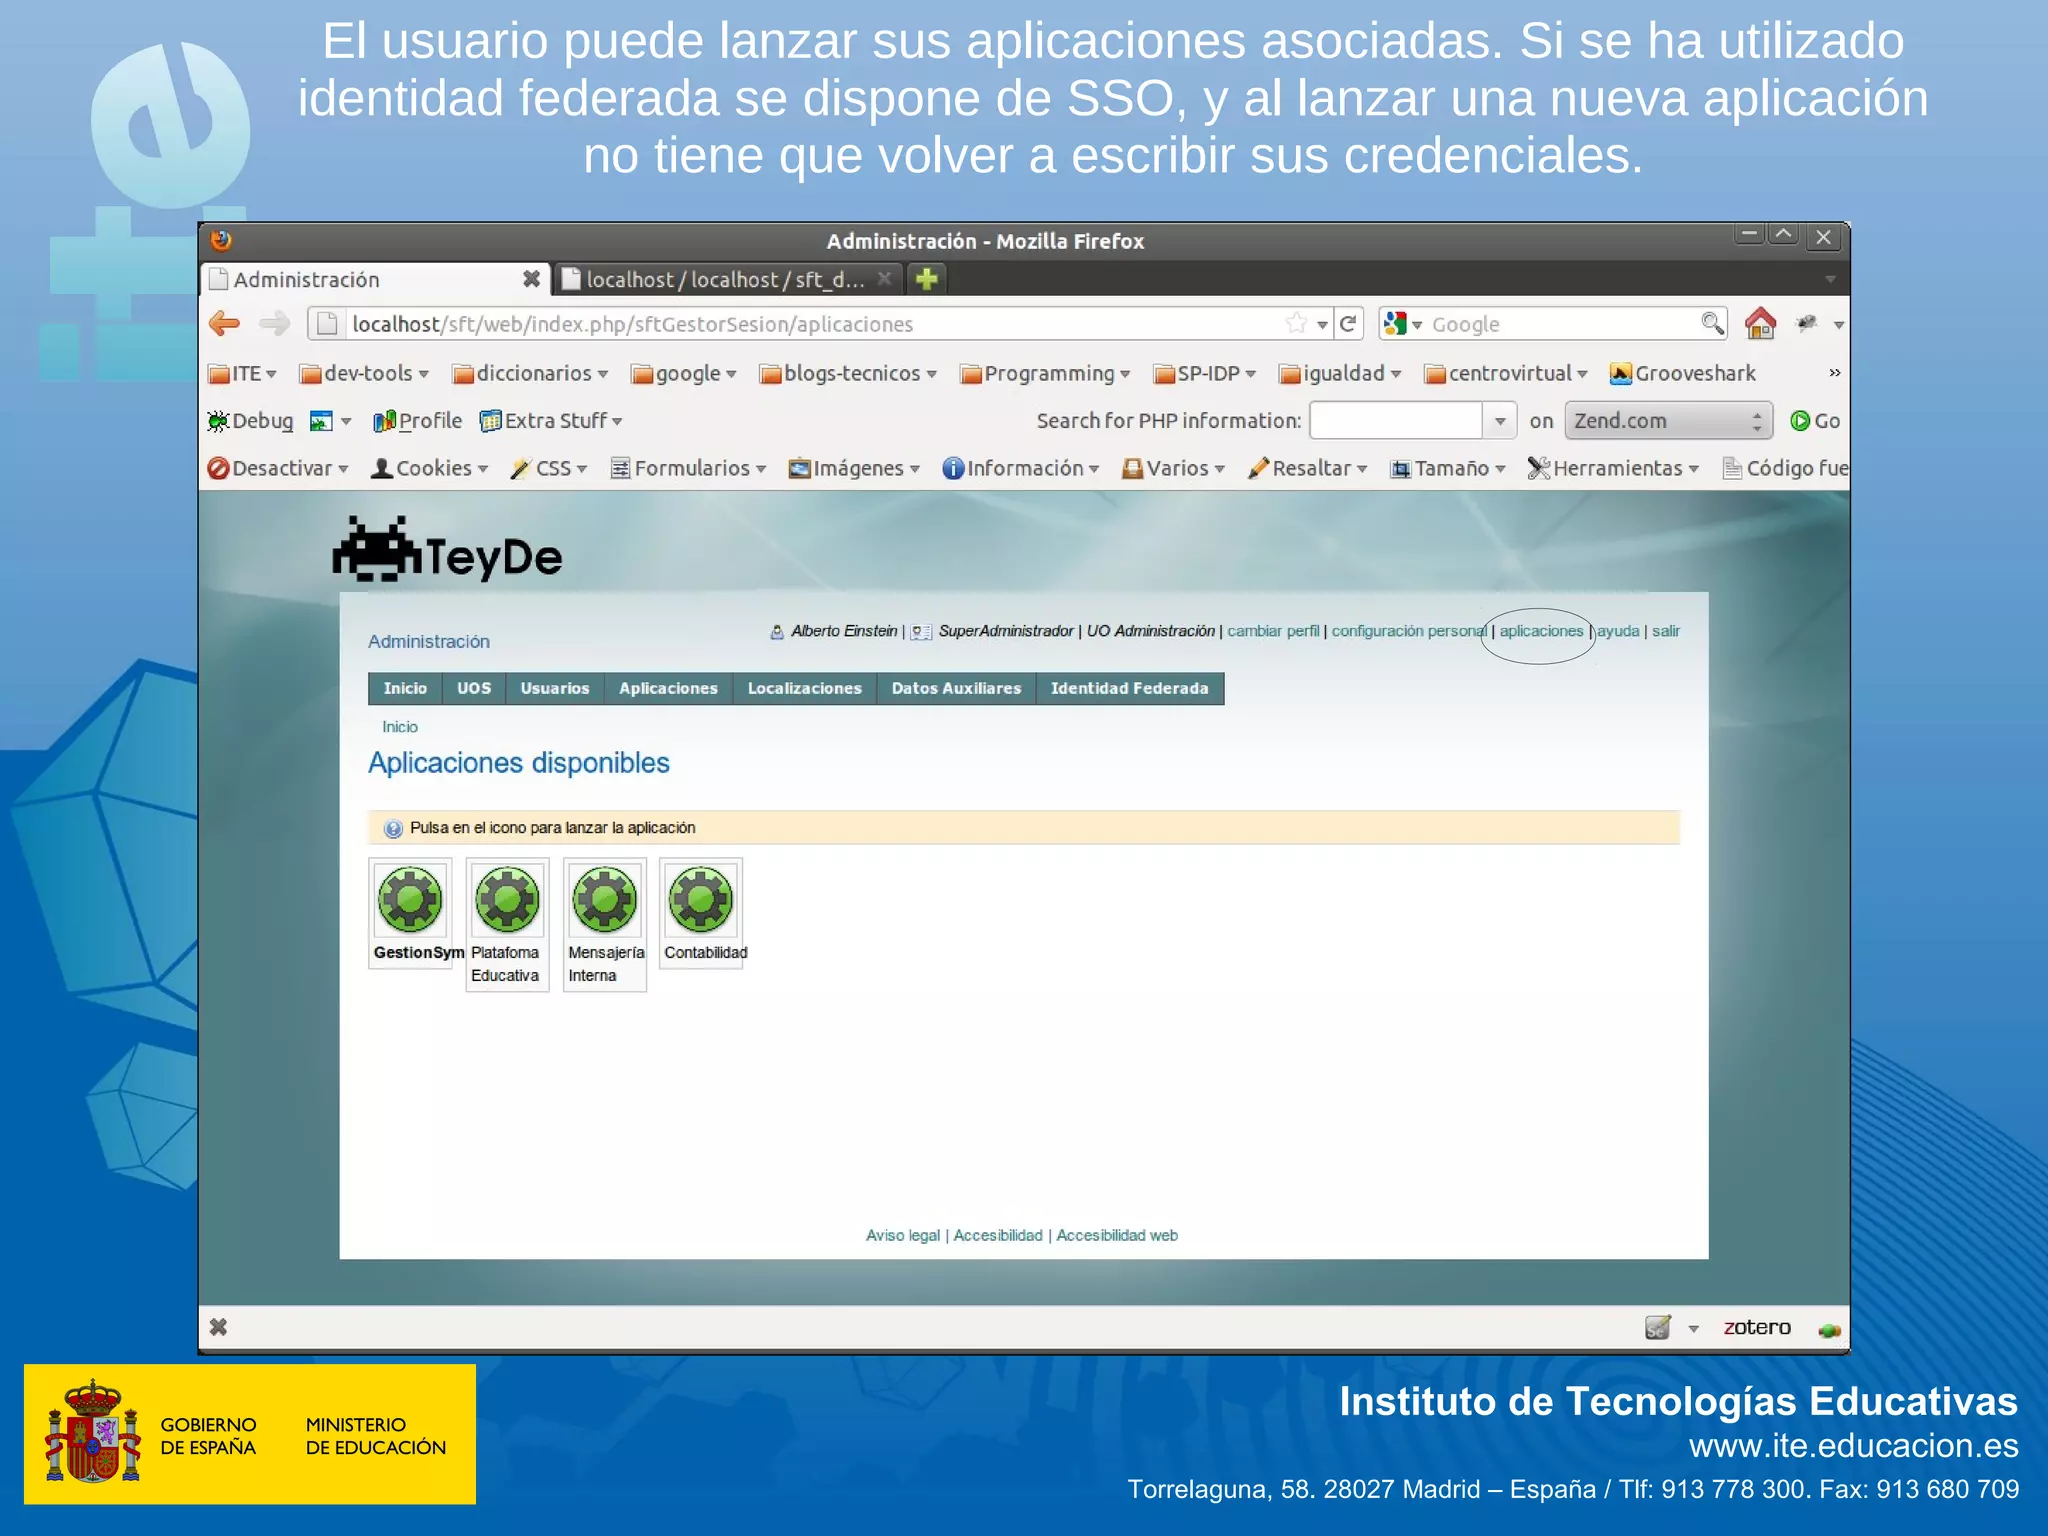Expand the dev-tools bookmarks folder
The height and width of the screenshot is (1536, 2048).
(364, 373)
